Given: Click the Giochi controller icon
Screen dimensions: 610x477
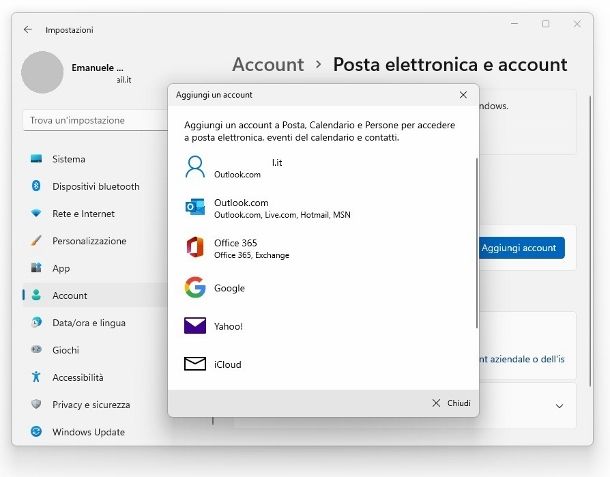Looking at the screenshot, I should click(36, 349).
